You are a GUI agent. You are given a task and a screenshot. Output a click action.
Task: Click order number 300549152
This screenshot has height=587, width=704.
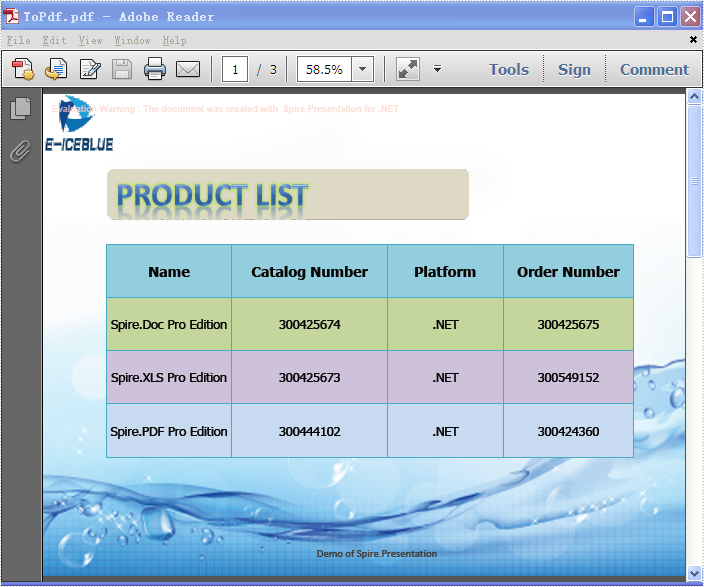[x=568, y=377]
